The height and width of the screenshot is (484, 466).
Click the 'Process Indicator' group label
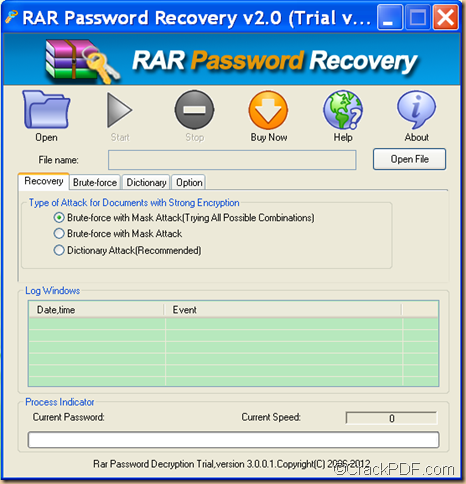pyautogui.click(x=60, y=402)
